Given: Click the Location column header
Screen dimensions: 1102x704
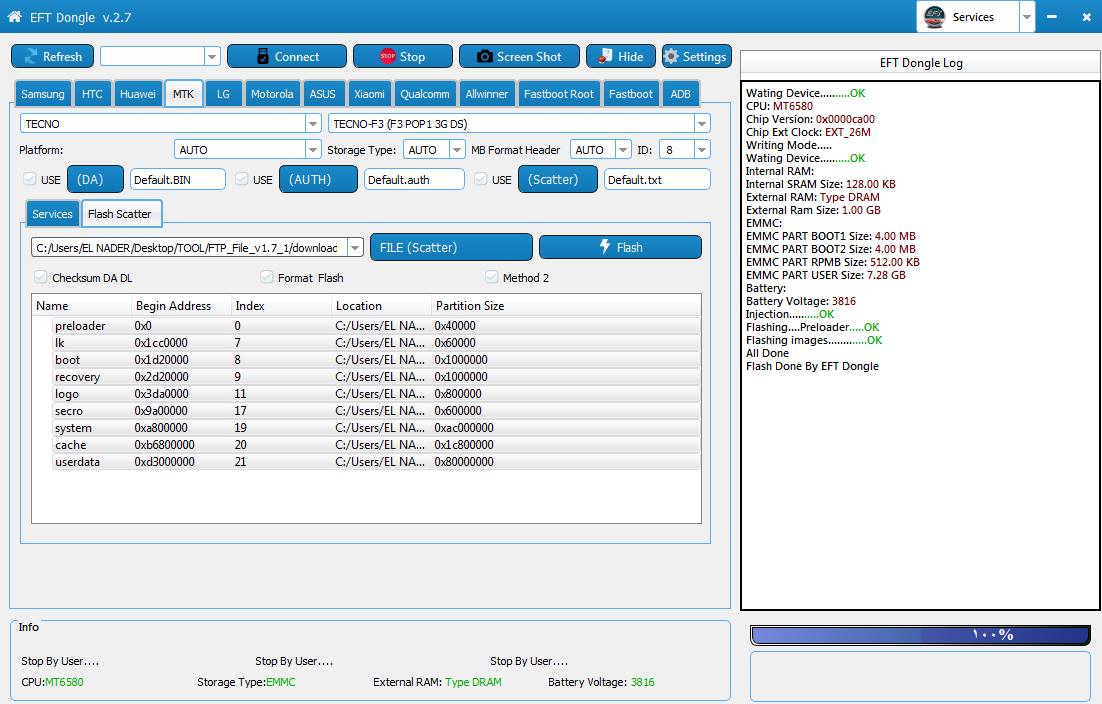Looking at the screenshot, I should pyautogui.click(x=381, y=306).
